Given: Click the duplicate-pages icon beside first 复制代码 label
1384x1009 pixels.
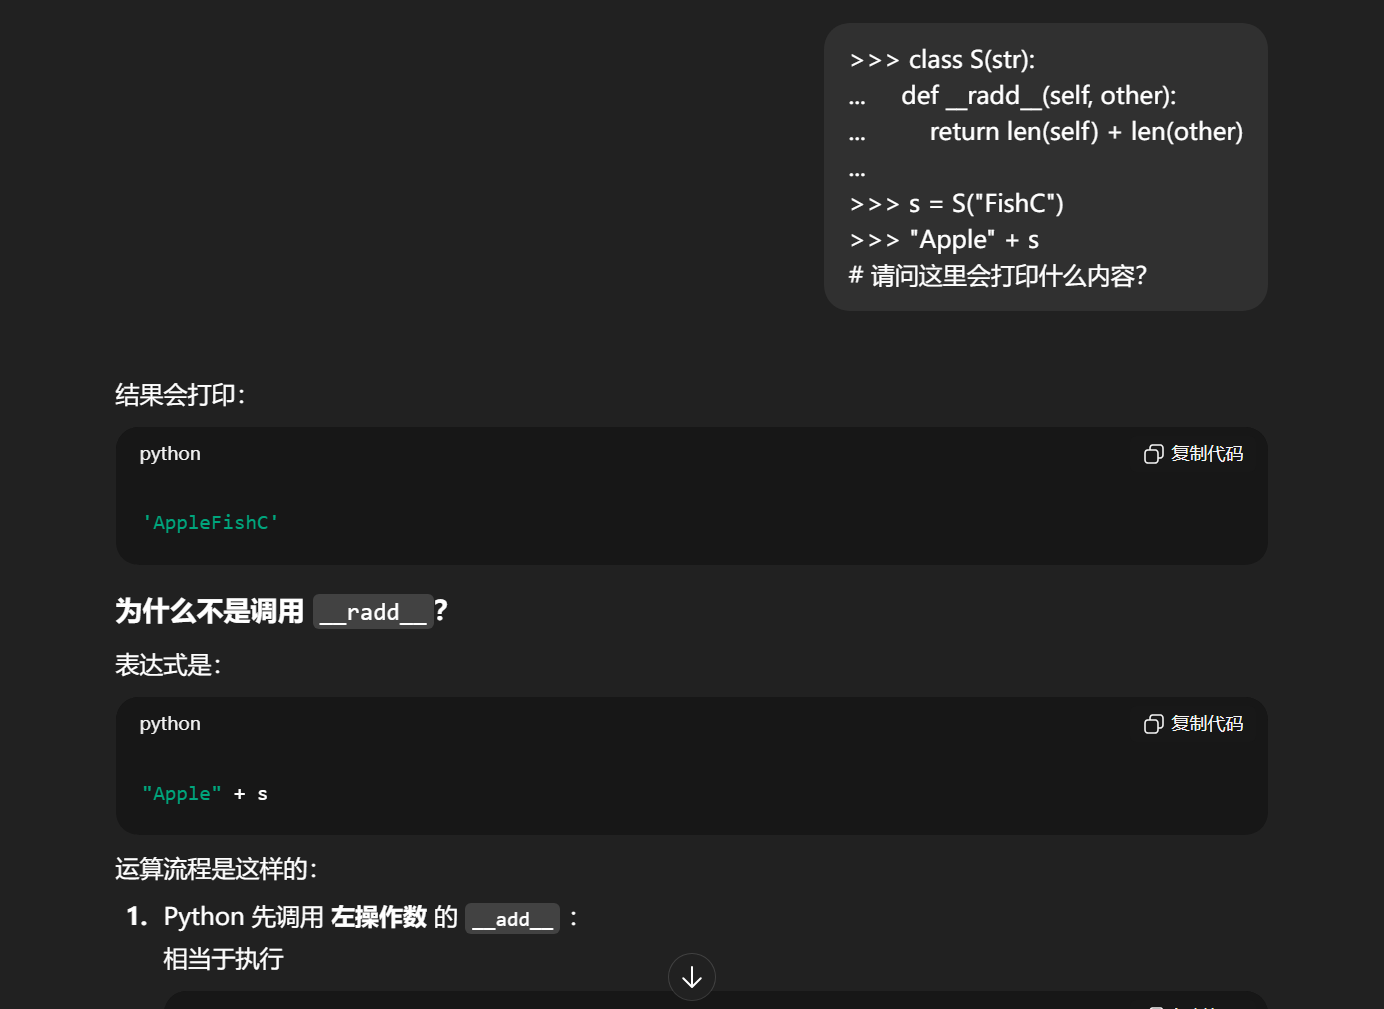Looking at the screenshot, I should (x=1154, y=454).
